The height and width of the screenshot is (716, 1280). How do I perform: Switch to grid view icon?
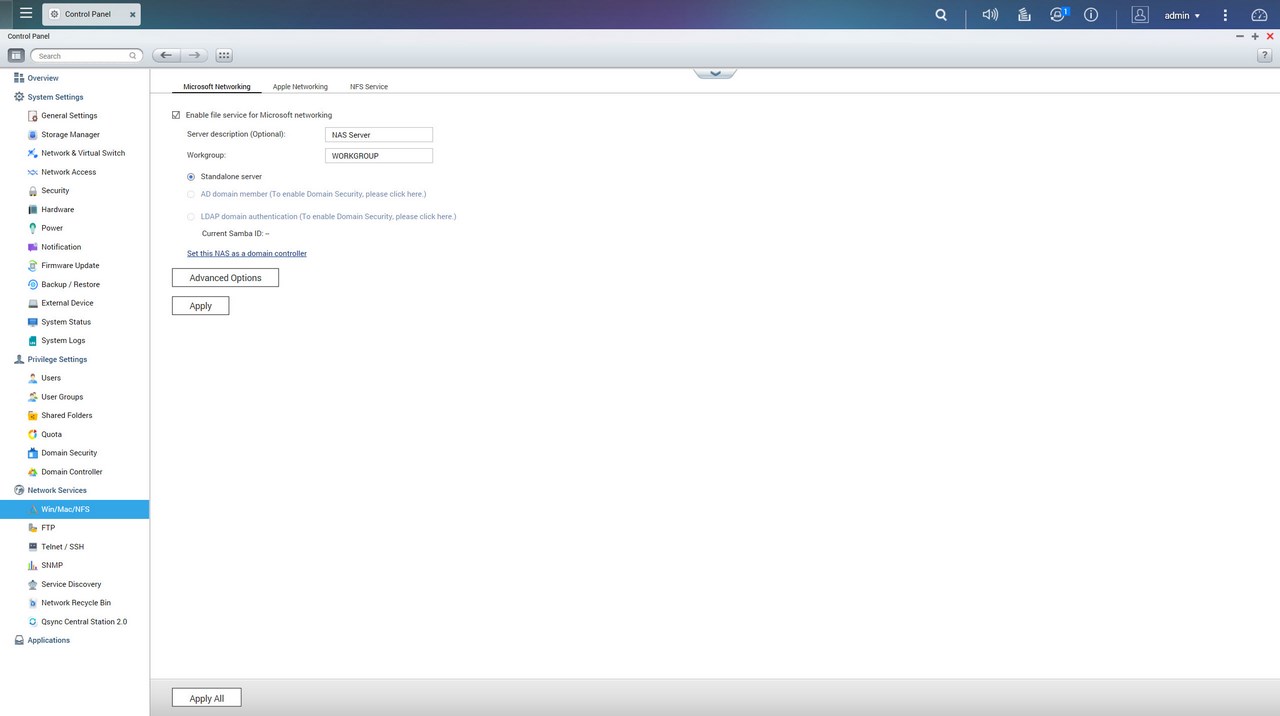coord(224,55)
